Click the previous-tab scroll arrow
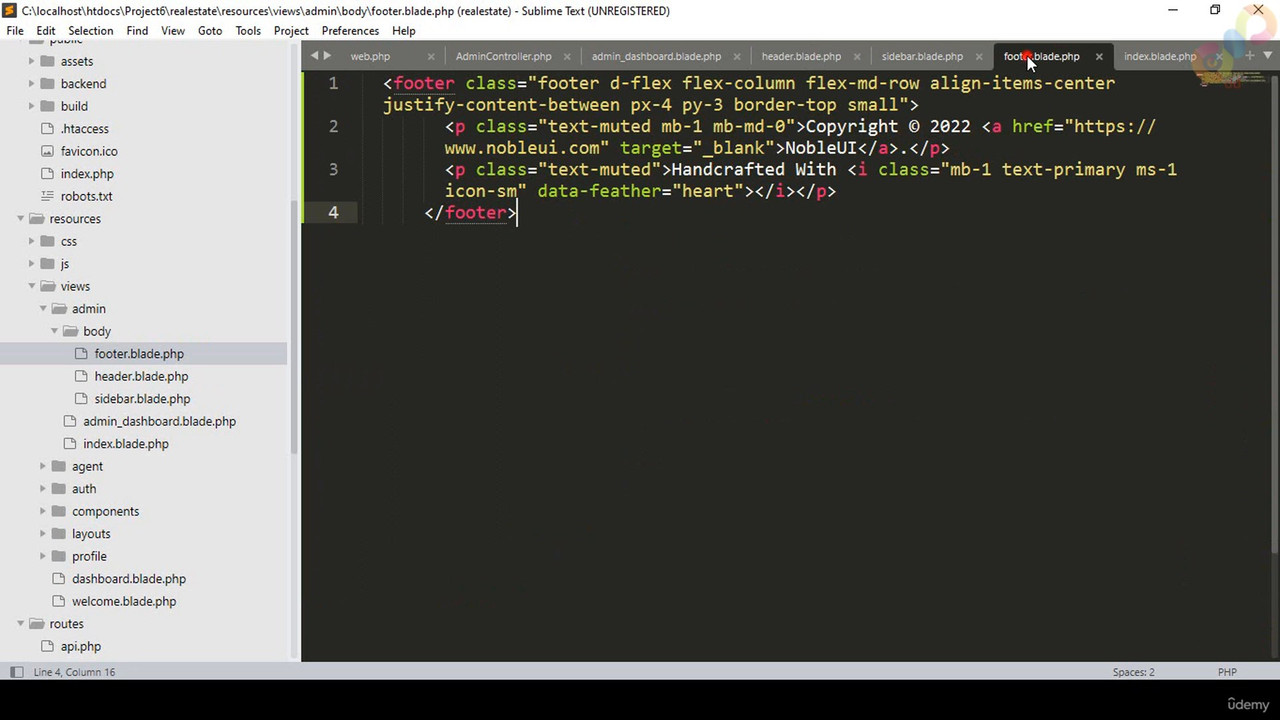This screenshot has width=1280, height=720. (x=314, y=56)
